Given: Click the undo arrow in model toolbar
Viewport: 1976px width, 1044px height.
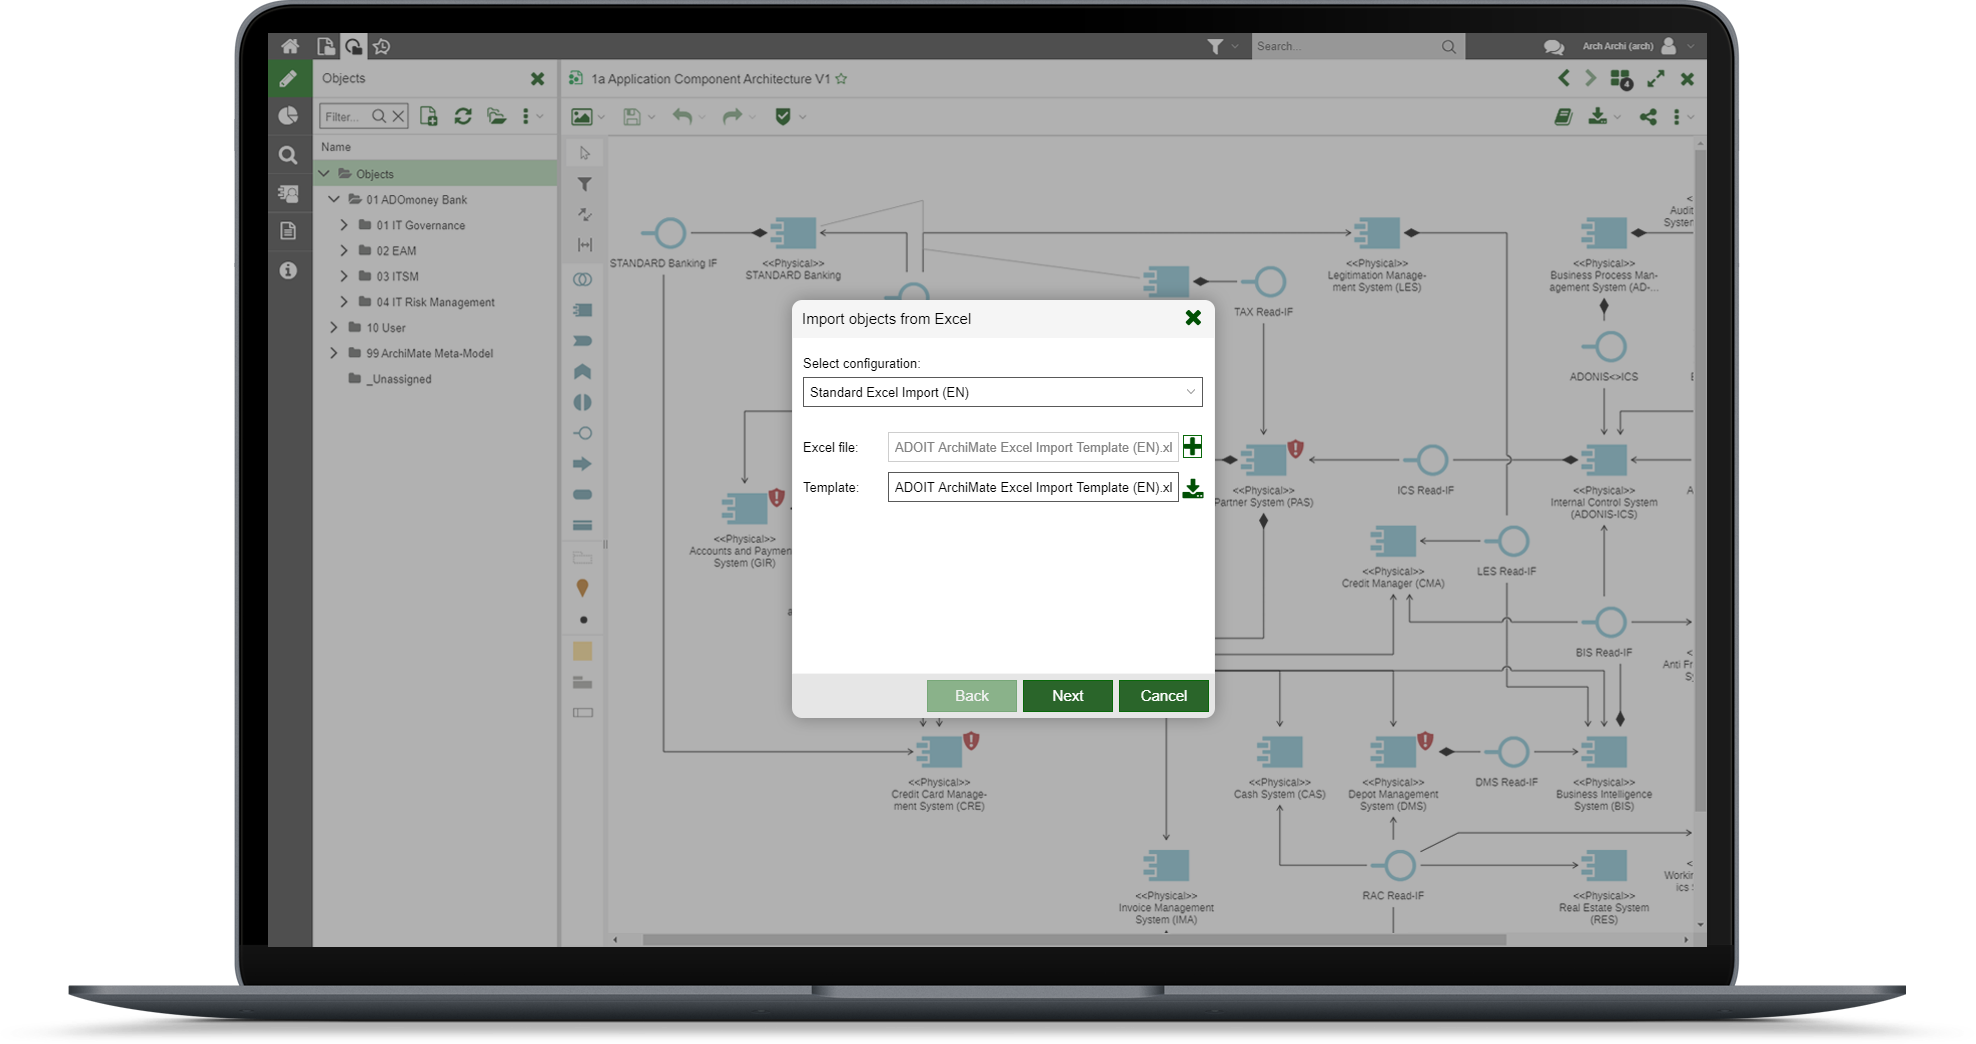Looking at the screenshot, I should pos(682,117).
